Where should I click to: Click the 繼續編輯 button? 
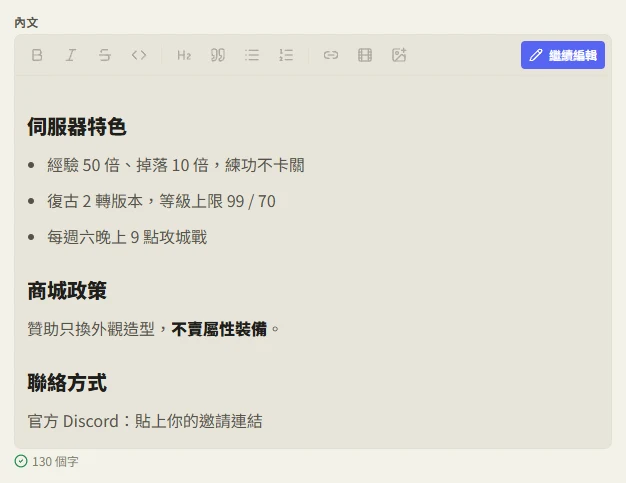[563, 55]
